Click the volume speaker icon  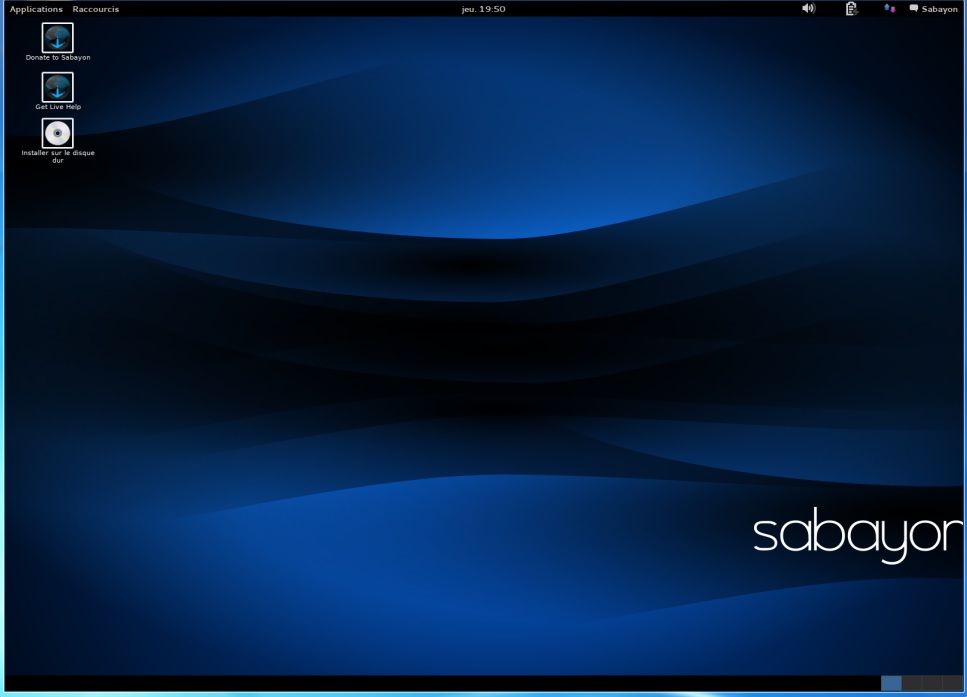[809, 9]
